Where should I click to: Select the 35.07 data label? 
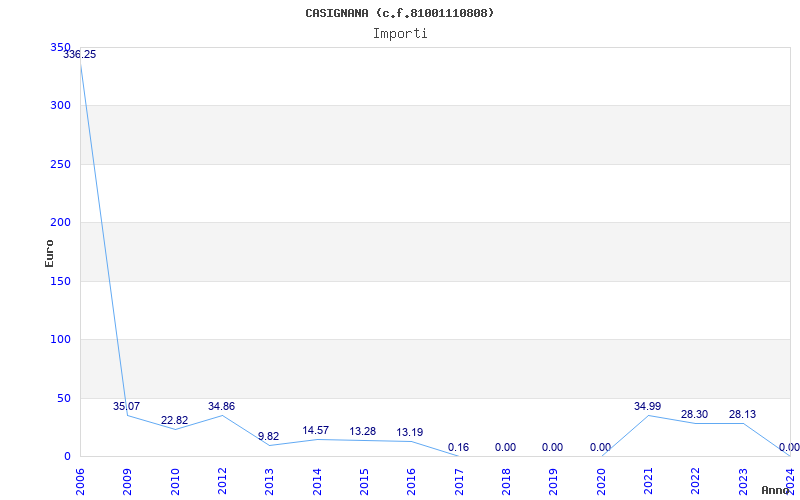click(127, 407)
